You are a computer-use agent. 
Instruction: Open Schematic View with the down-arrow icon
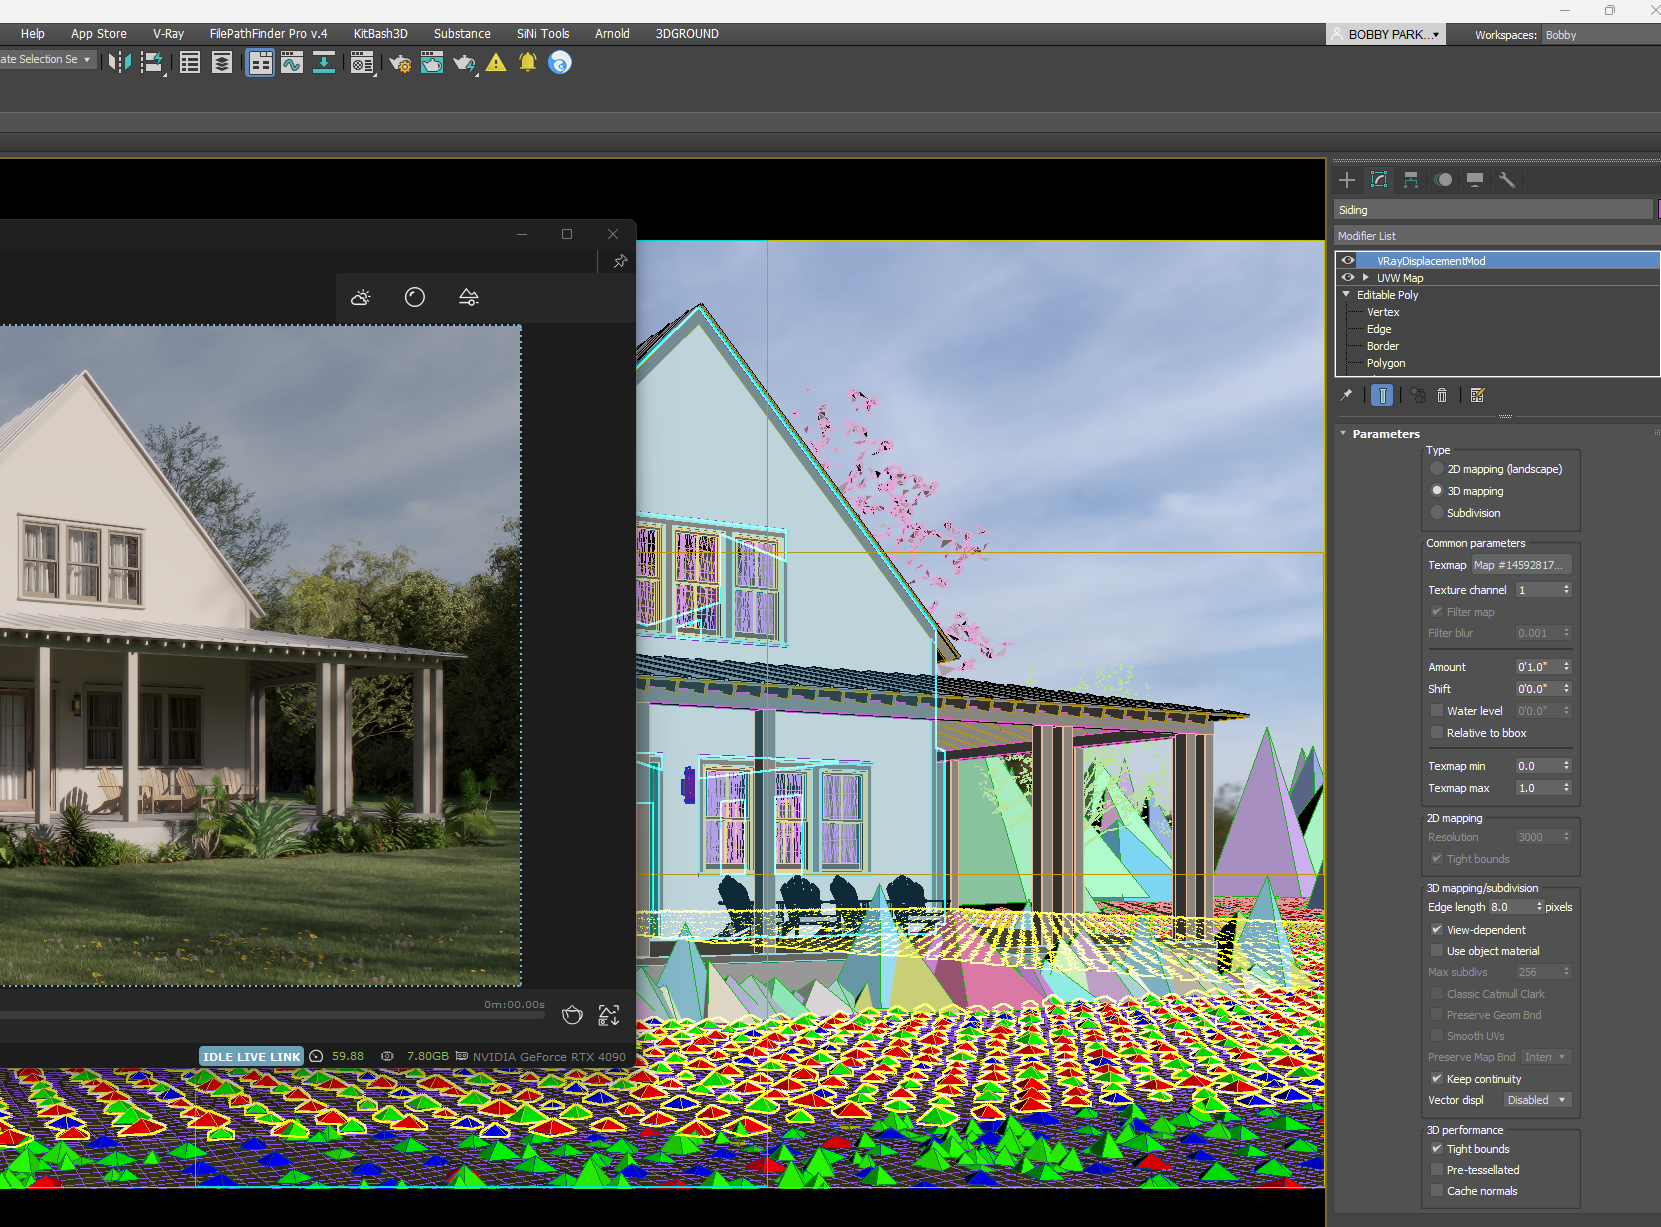[x=324, y=63]
